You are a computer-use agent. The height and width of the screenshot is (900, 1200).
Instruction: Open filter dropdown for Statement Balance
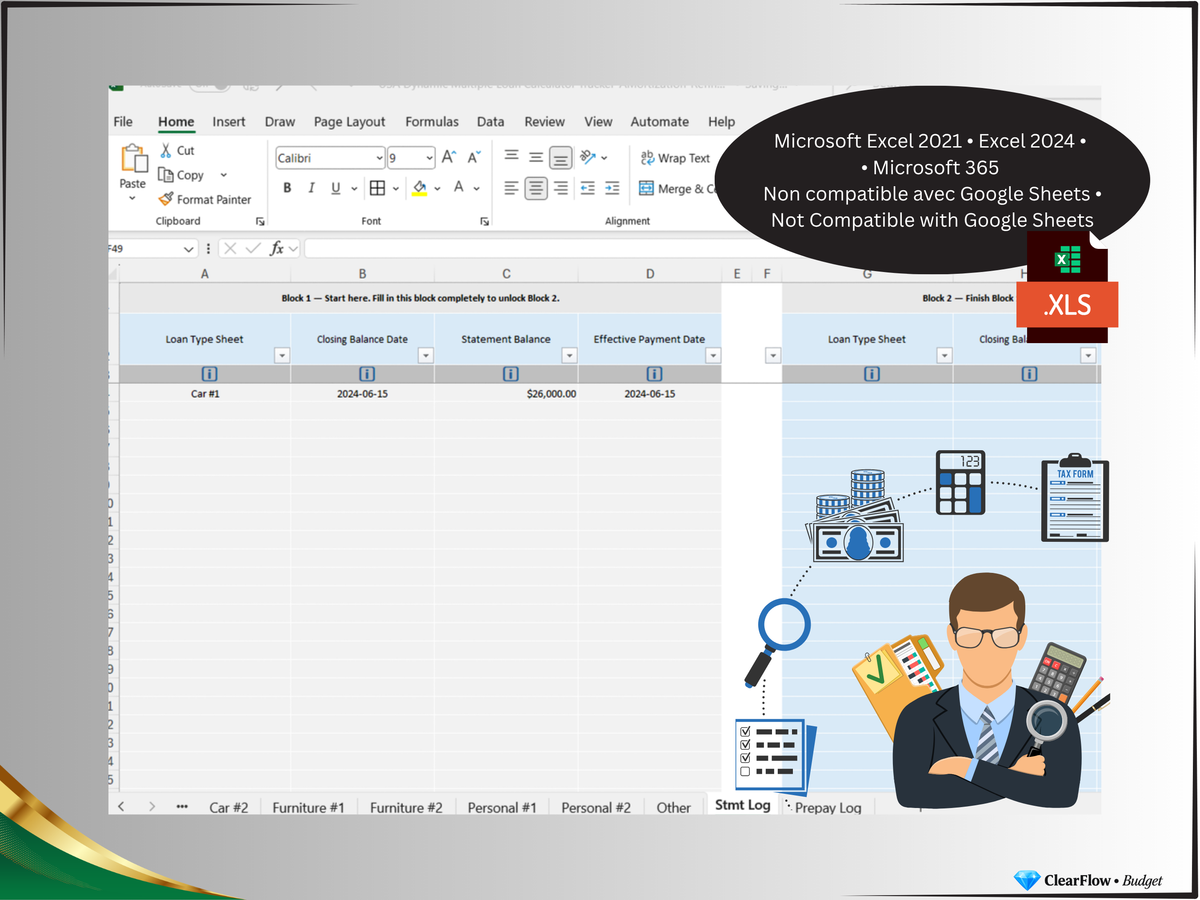coord(569,355)
